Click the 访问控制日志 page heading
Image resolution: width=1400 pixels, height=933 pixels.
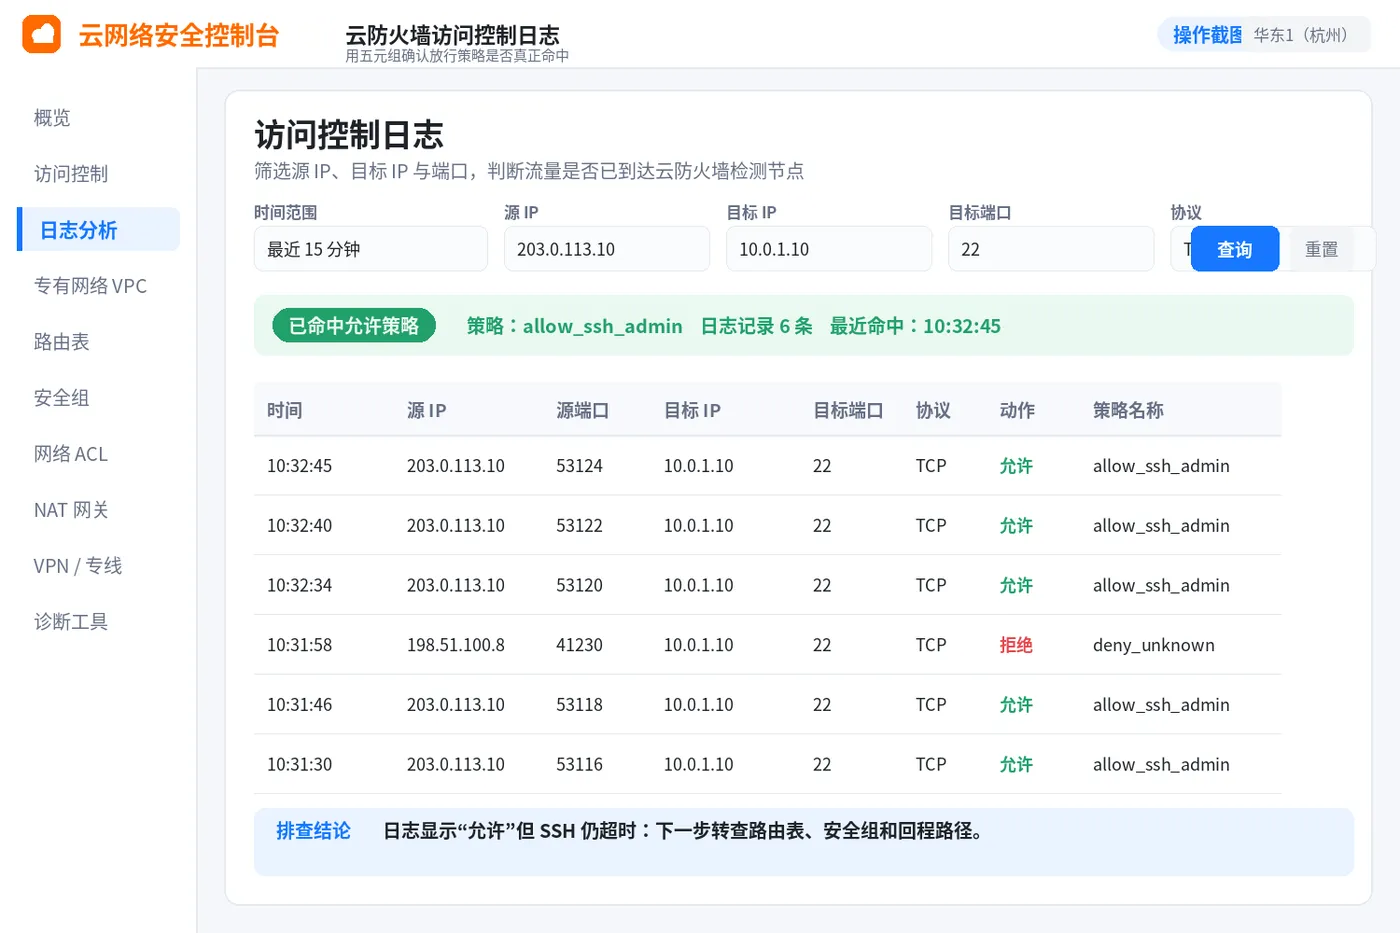(349, 135)
